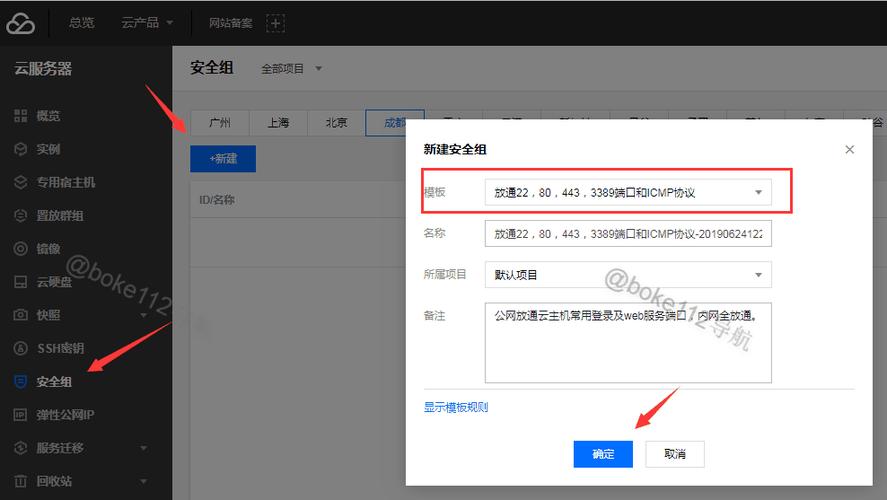Image resolution: width=887 pixels, height=500 pixels.
Task: Click the 实例 cube icon in sidebar
Action: 20,149
